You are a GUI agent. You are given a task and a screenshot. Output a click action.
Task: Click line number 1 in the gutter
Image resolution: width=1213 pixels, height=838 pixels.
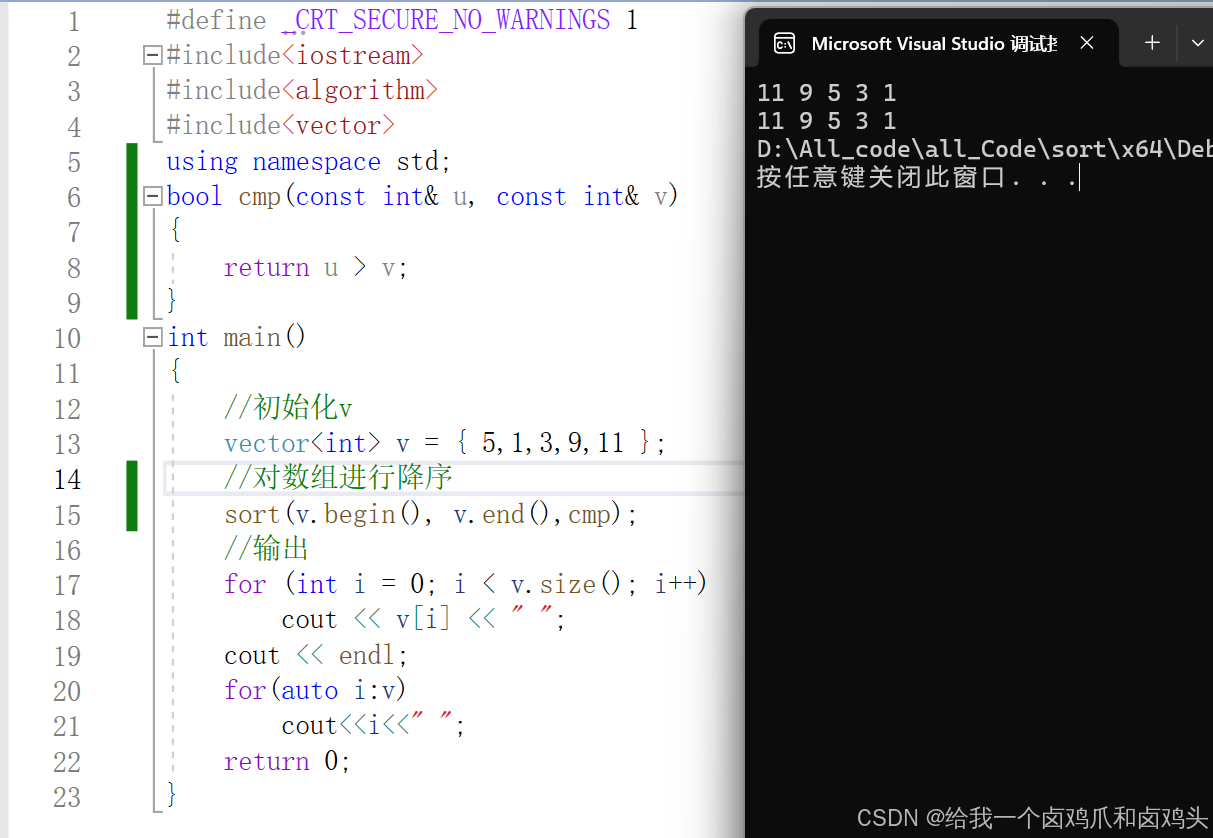74,20
